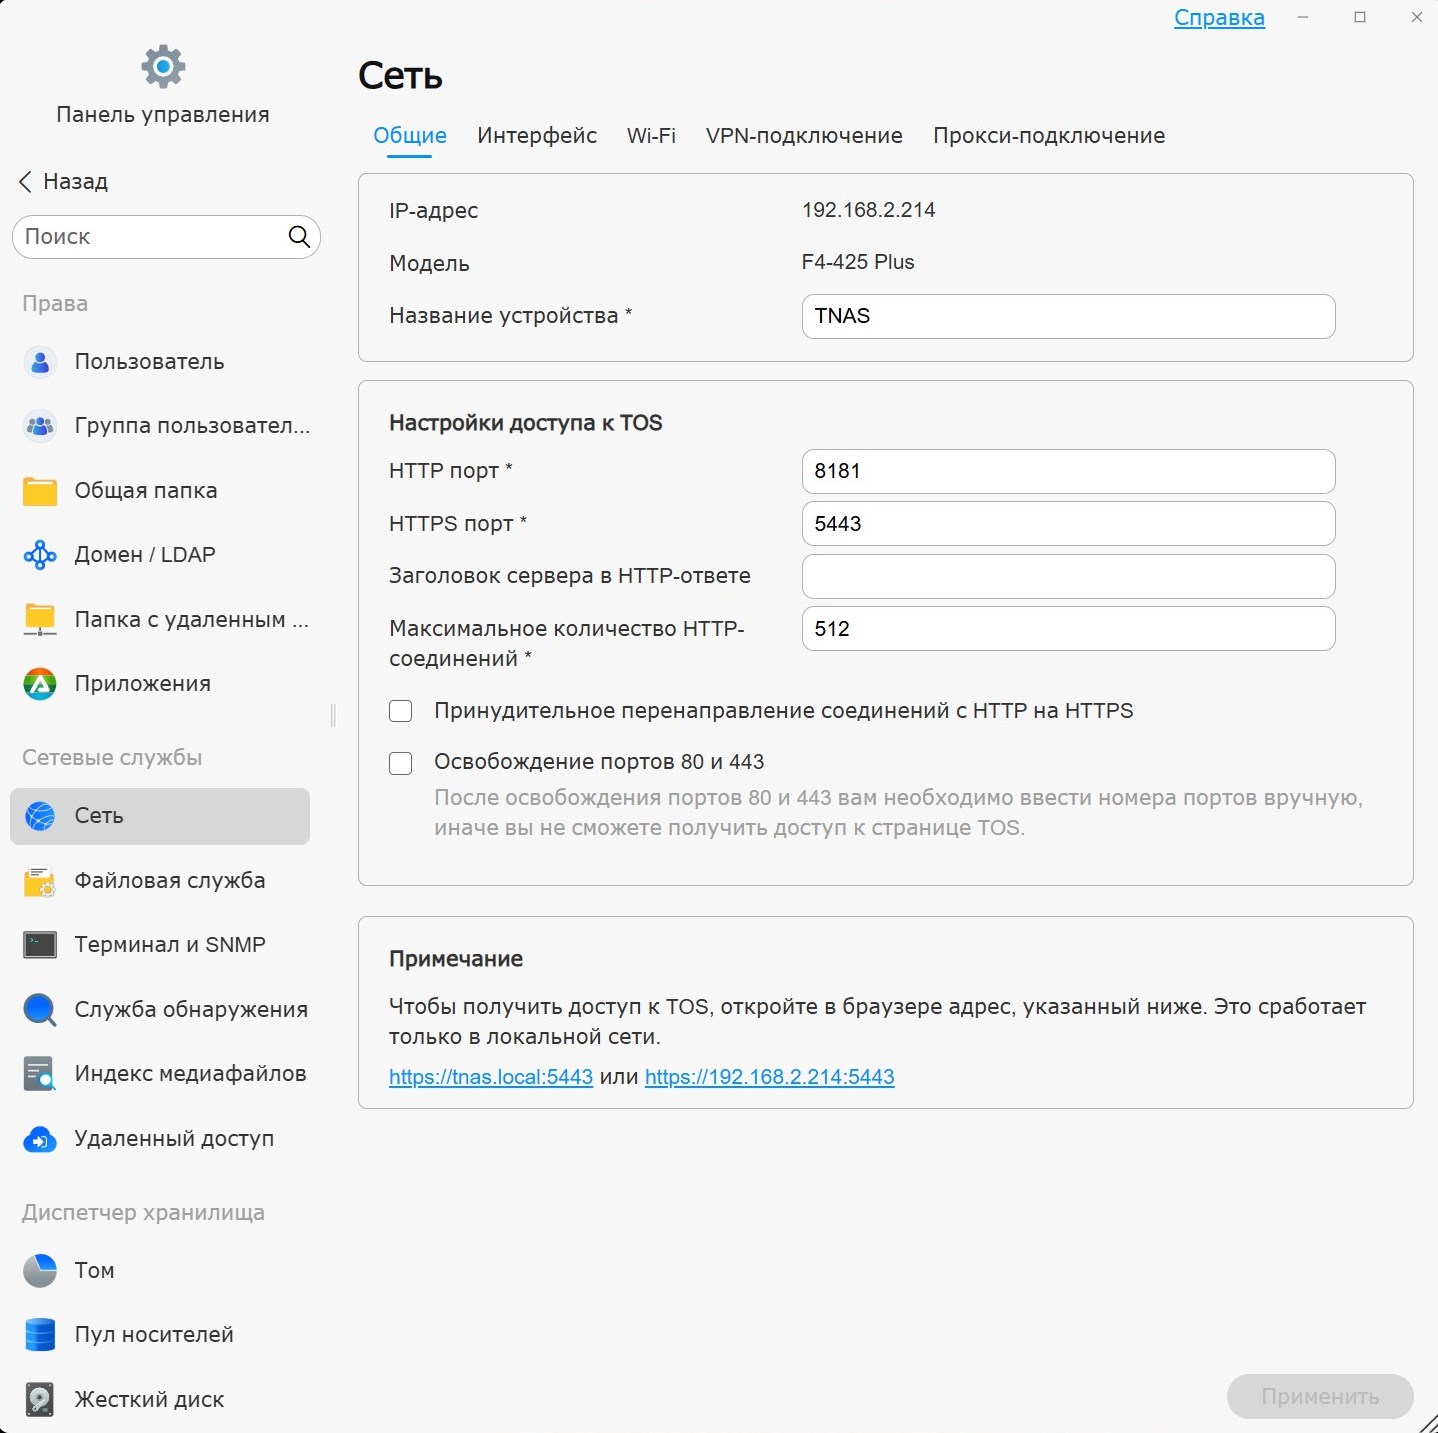
Task: Click the Shared Folder icon
Action: click(x=40, y=491)
